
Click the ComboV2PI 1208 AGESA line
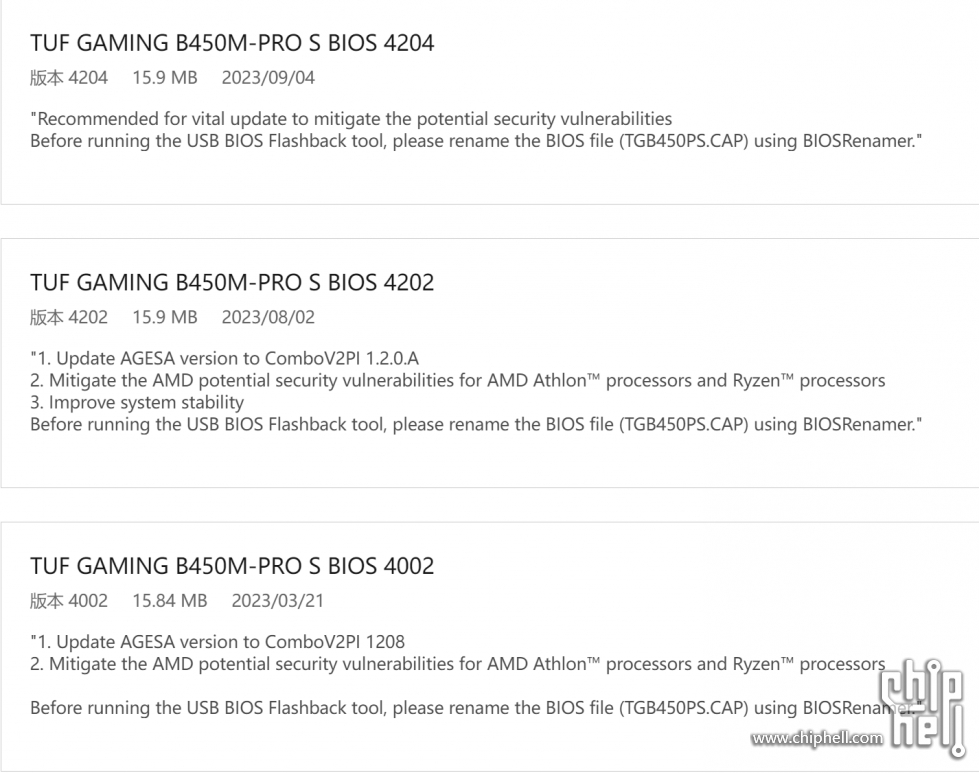click(217, 642)
